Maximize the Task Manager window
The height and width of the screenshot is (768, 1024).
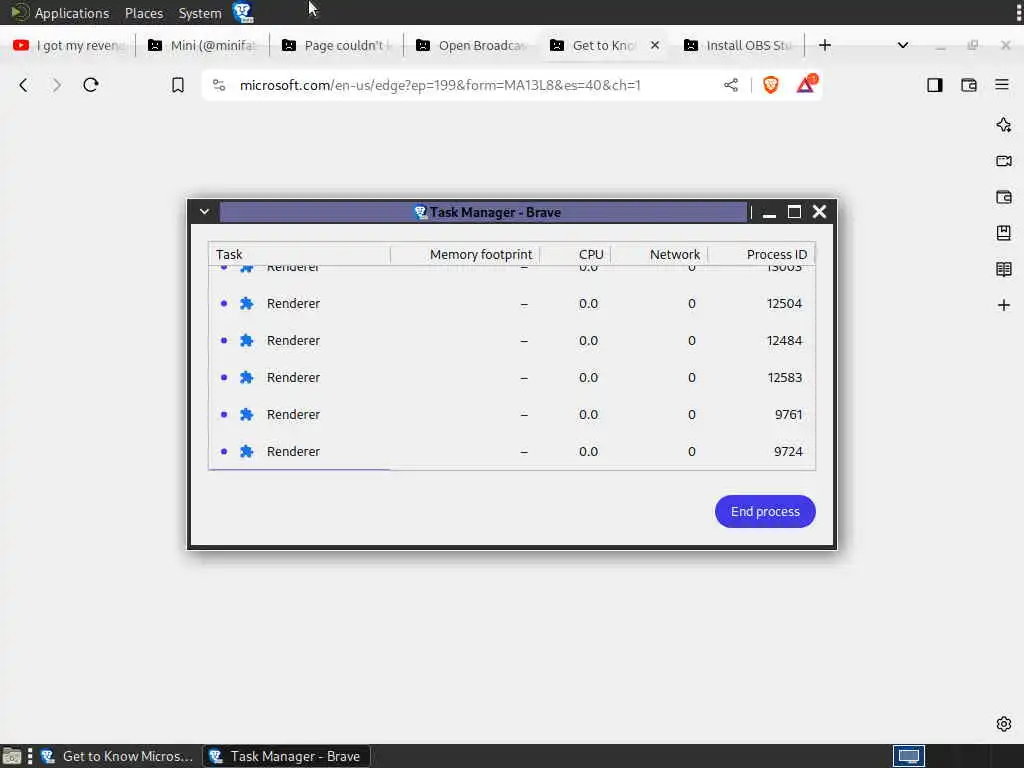[x=794, y=212]
